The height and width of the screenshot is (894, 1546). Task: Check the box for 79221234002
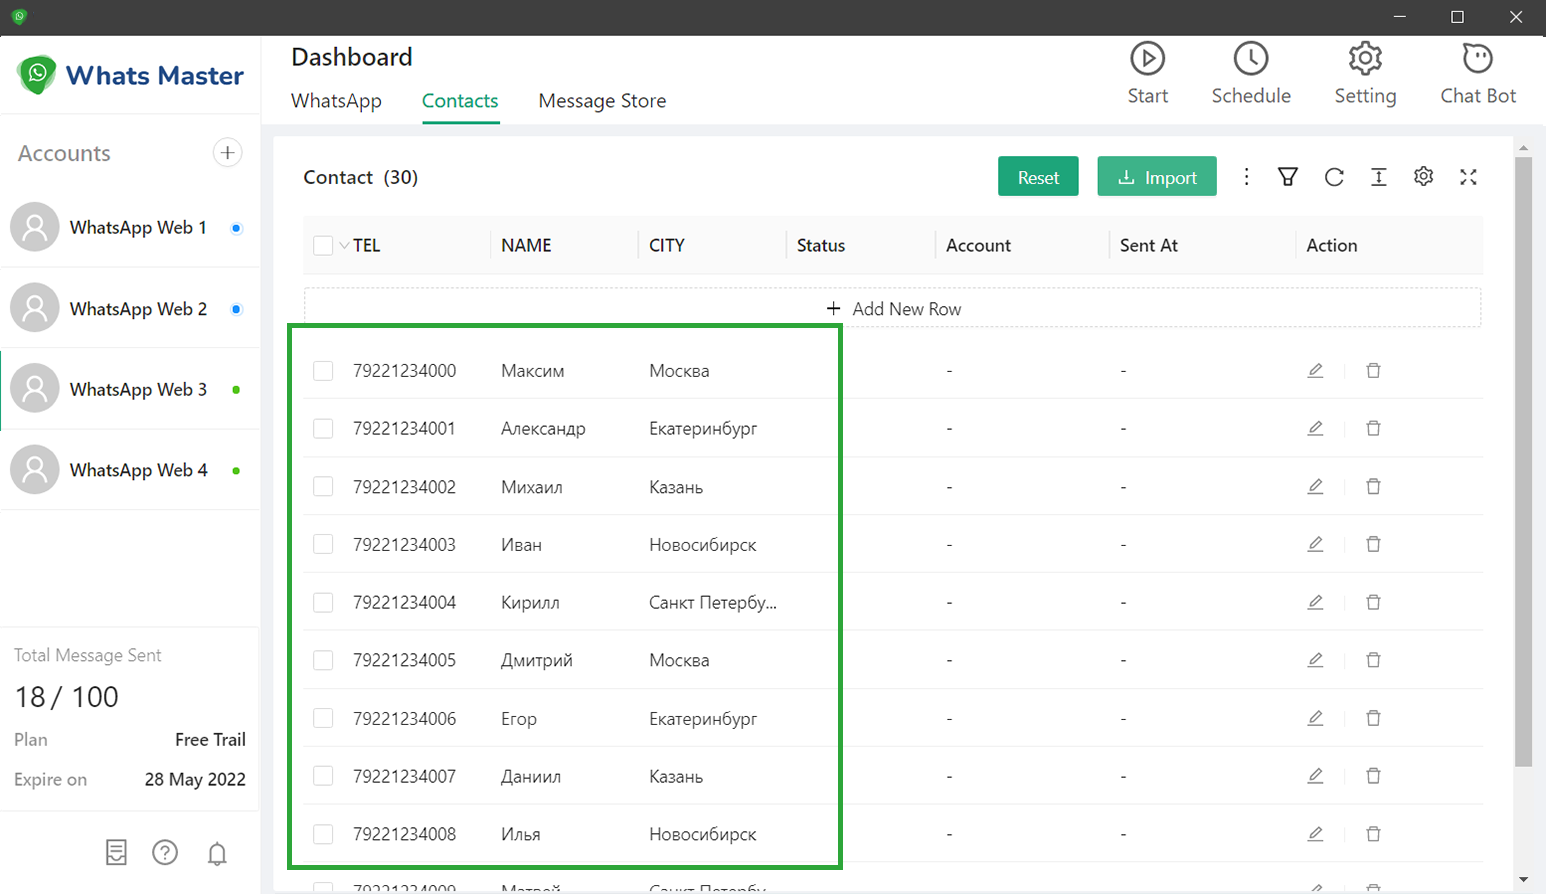[323, 487]
